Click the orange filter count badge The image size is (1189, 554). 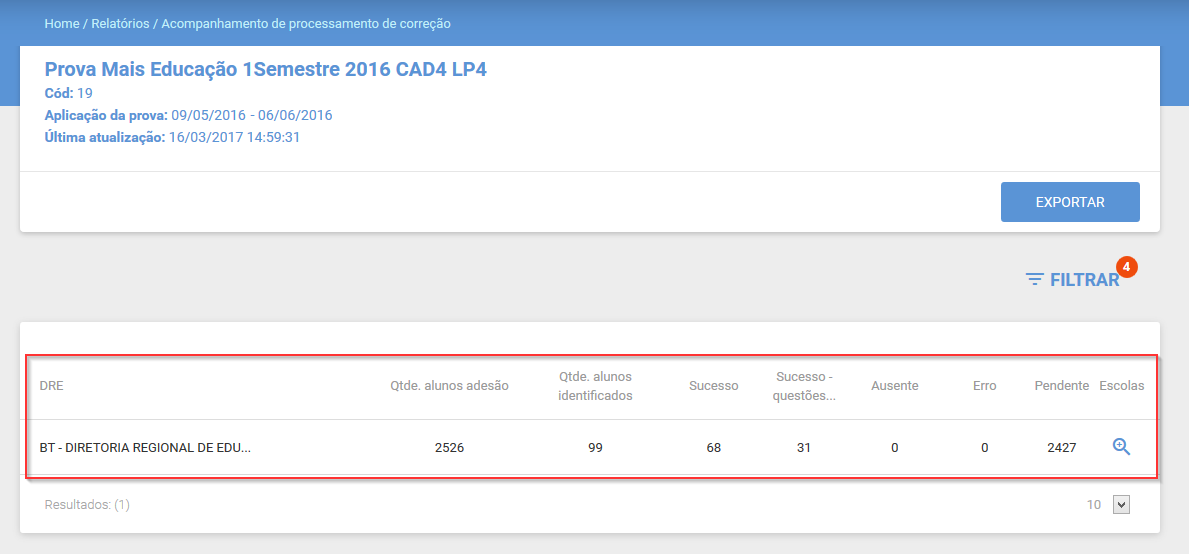pos(1127,267)
